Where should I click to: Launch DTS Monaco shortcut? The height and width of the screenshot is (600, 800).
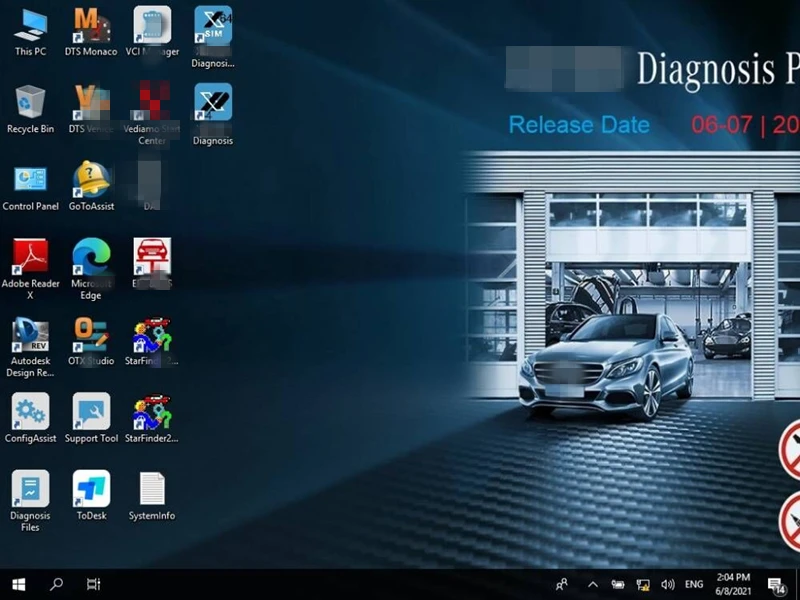point(91,32)
